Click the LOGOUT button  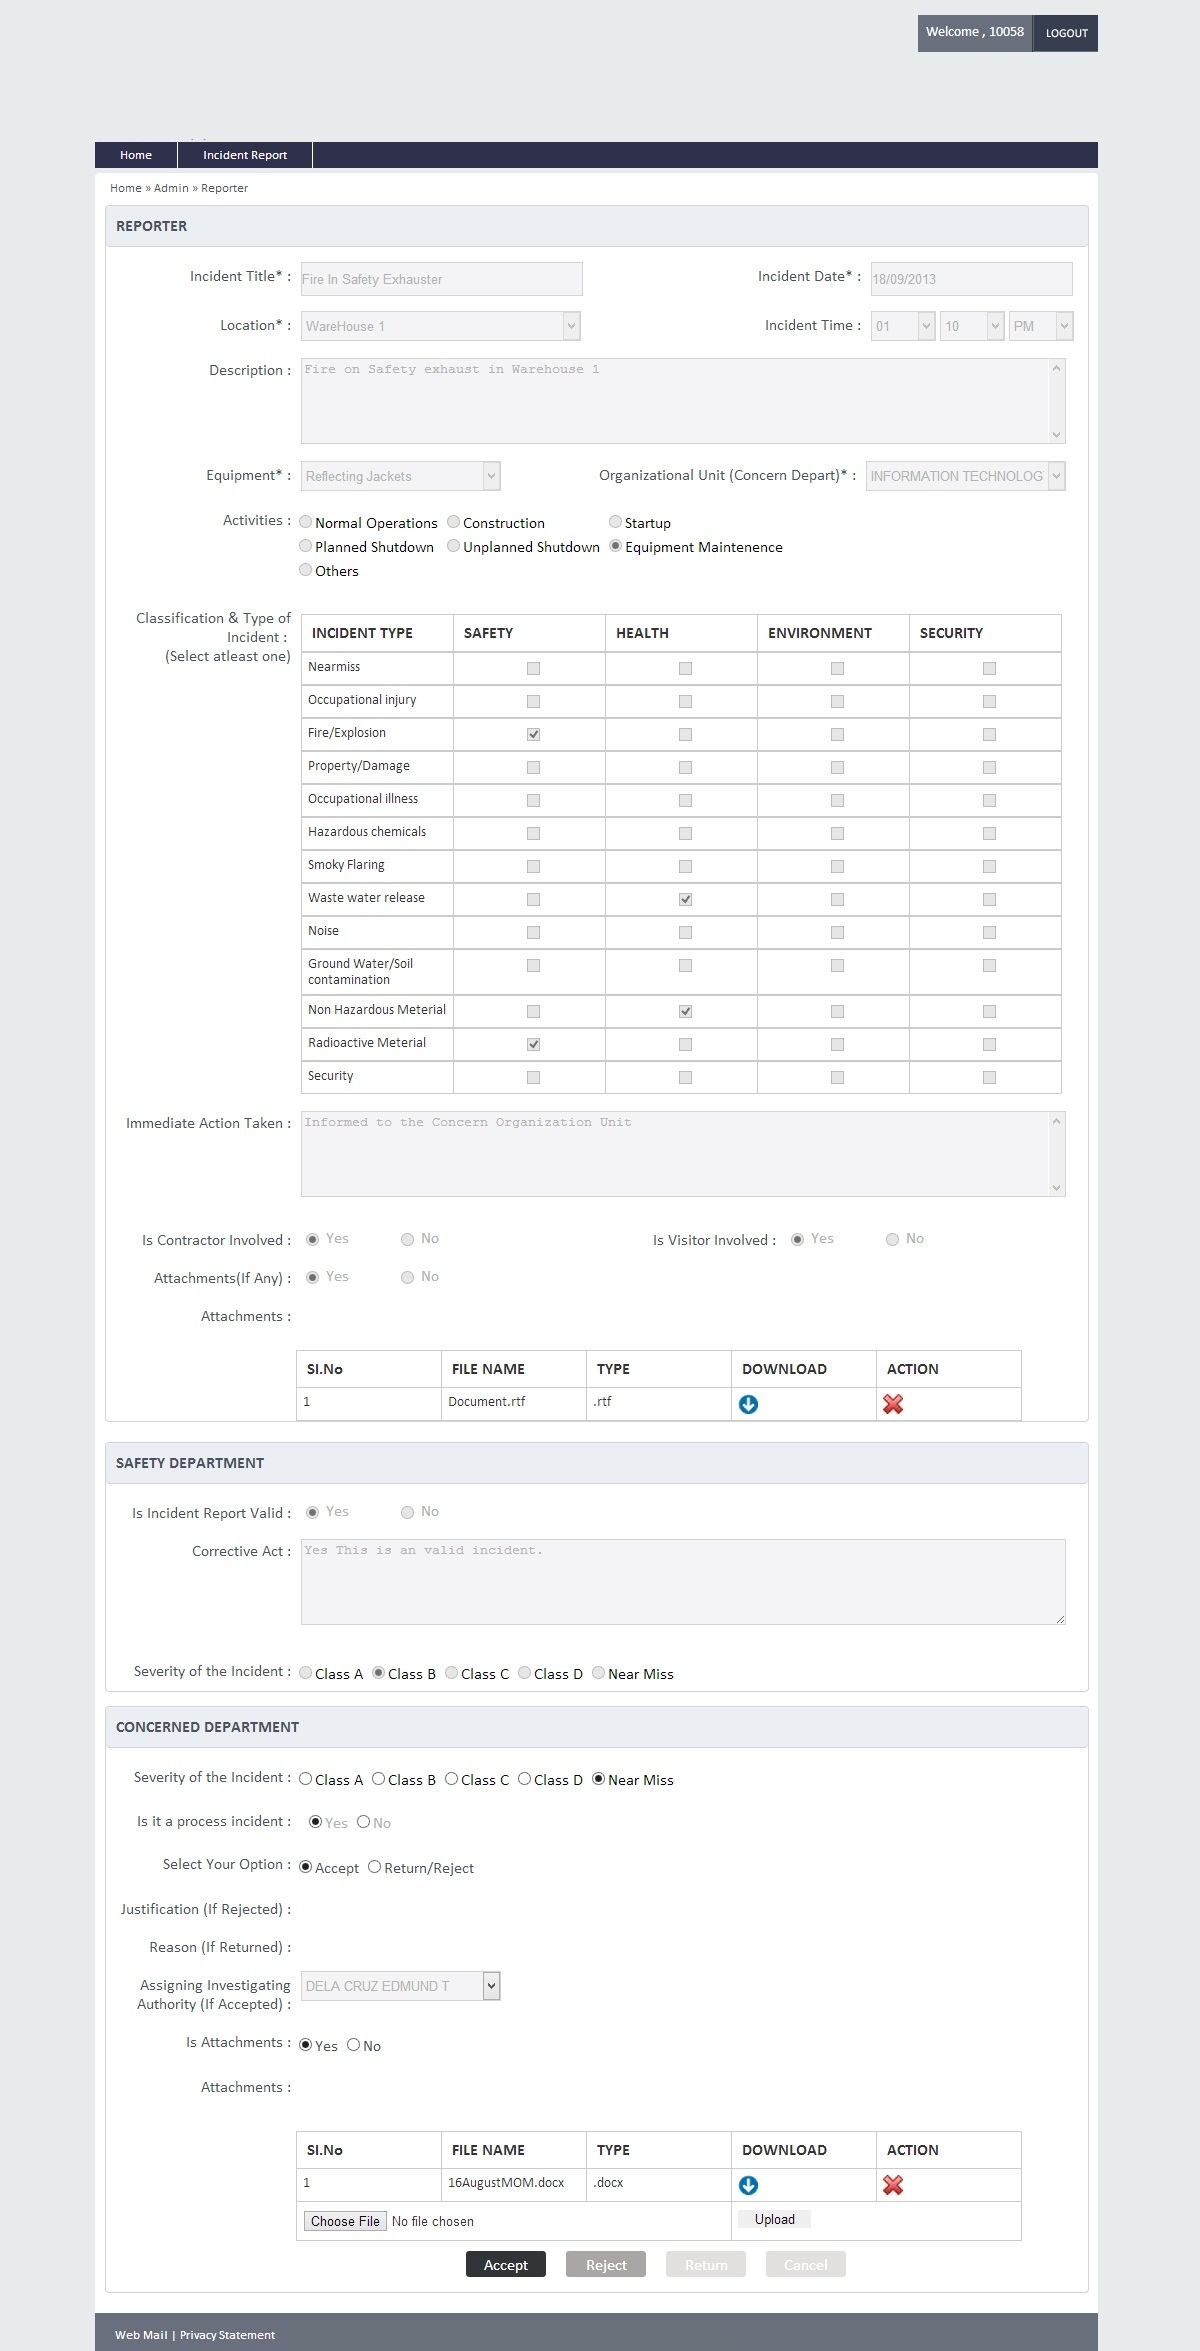pyautogui.click(x=1066, y=33)
